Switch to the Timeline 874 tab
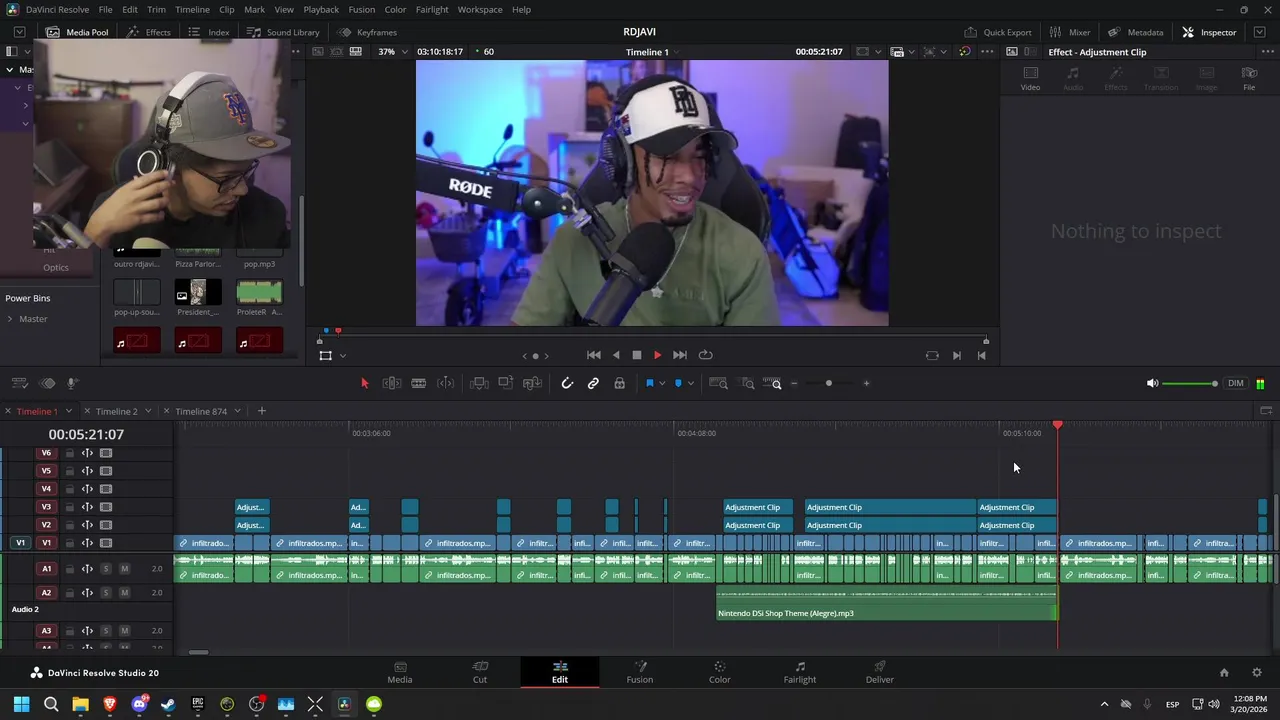1280x720 pixels. 201,411
